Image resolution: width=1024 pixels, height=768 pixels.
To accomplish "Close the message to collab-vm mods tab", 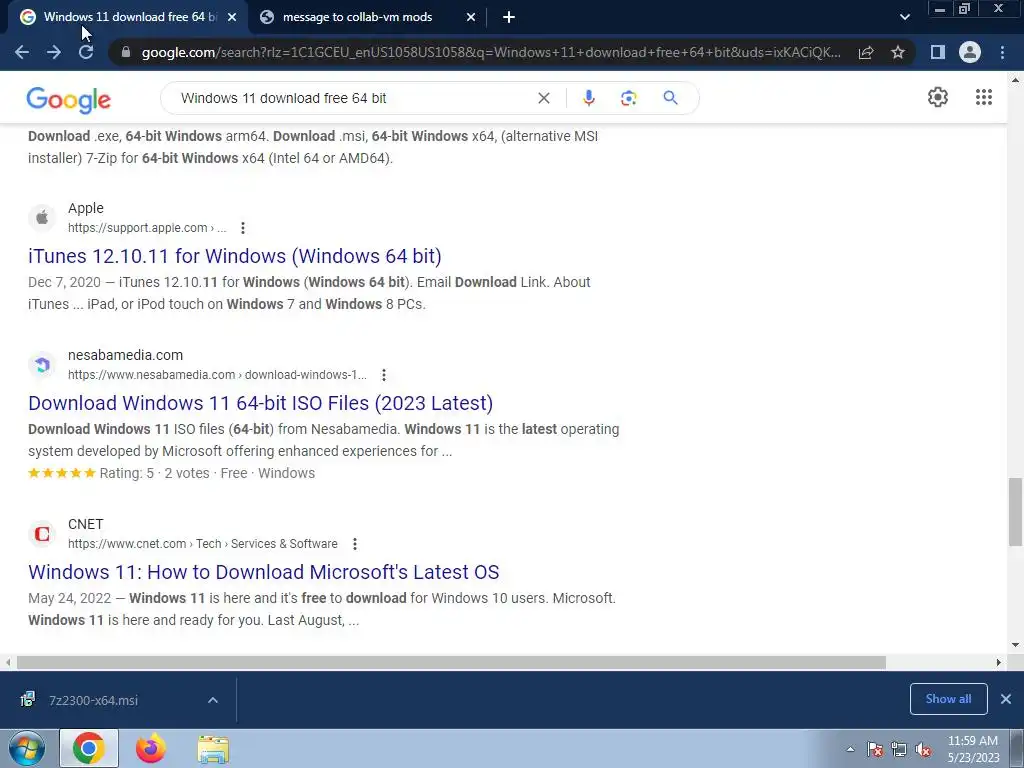I will tap(471, 17).
